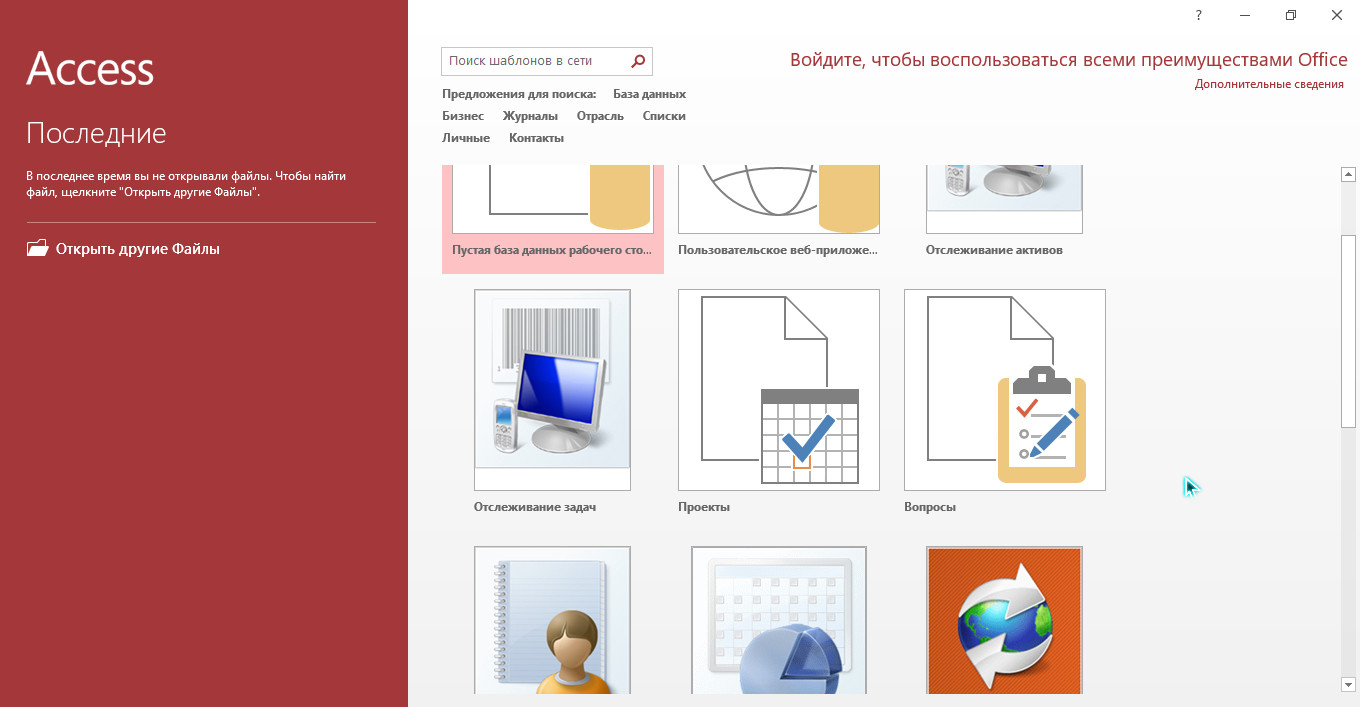The width and height of the screenshot is (1360, 707).
Task: Click the Проекты label text
Action: point(704,507)
